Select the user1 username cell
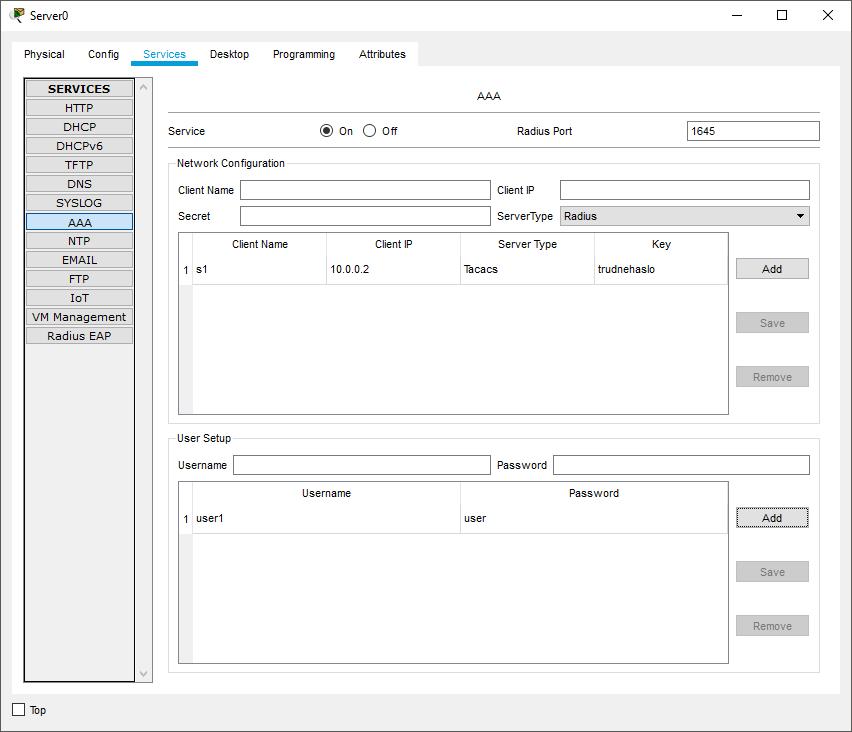 (x=326, y=518)
